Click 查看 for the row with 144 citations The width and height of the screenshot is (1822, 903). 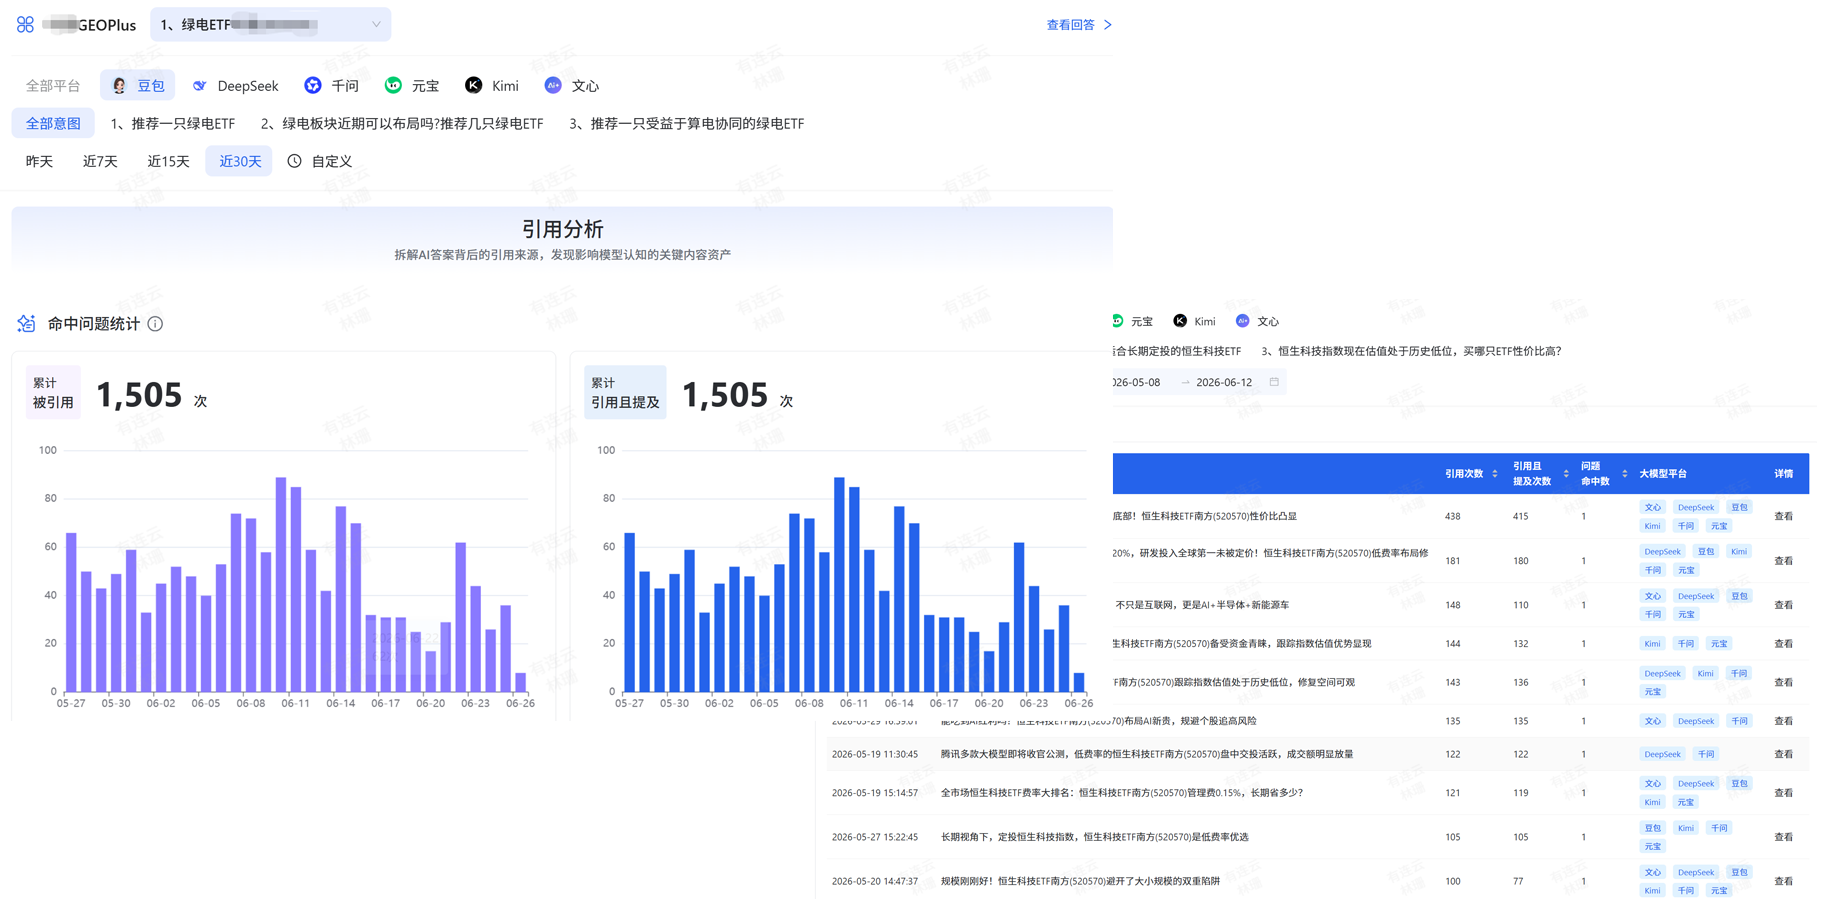tap(1784, 644)
